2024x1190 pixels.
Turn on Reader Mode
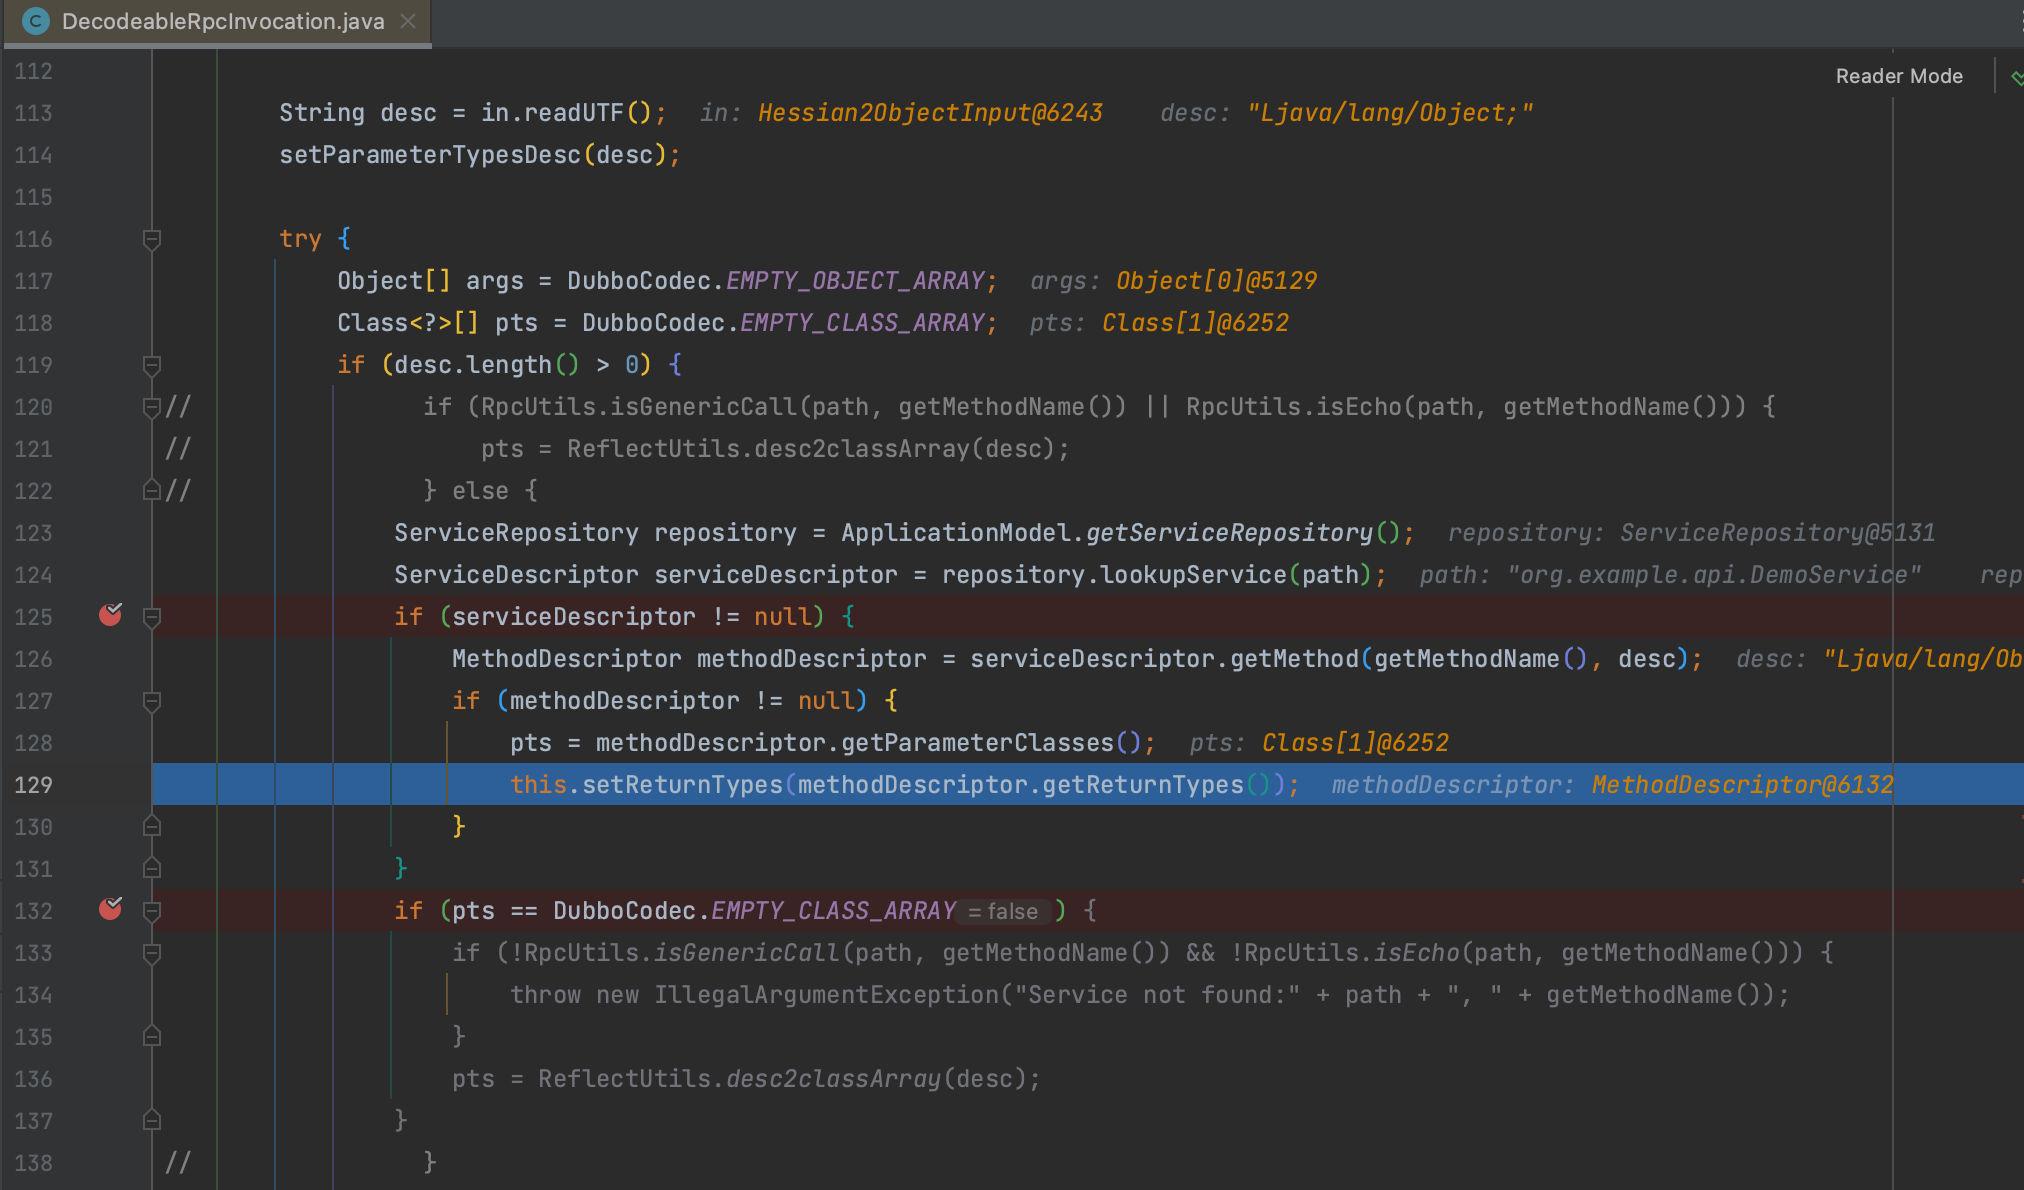(1898, 76)
